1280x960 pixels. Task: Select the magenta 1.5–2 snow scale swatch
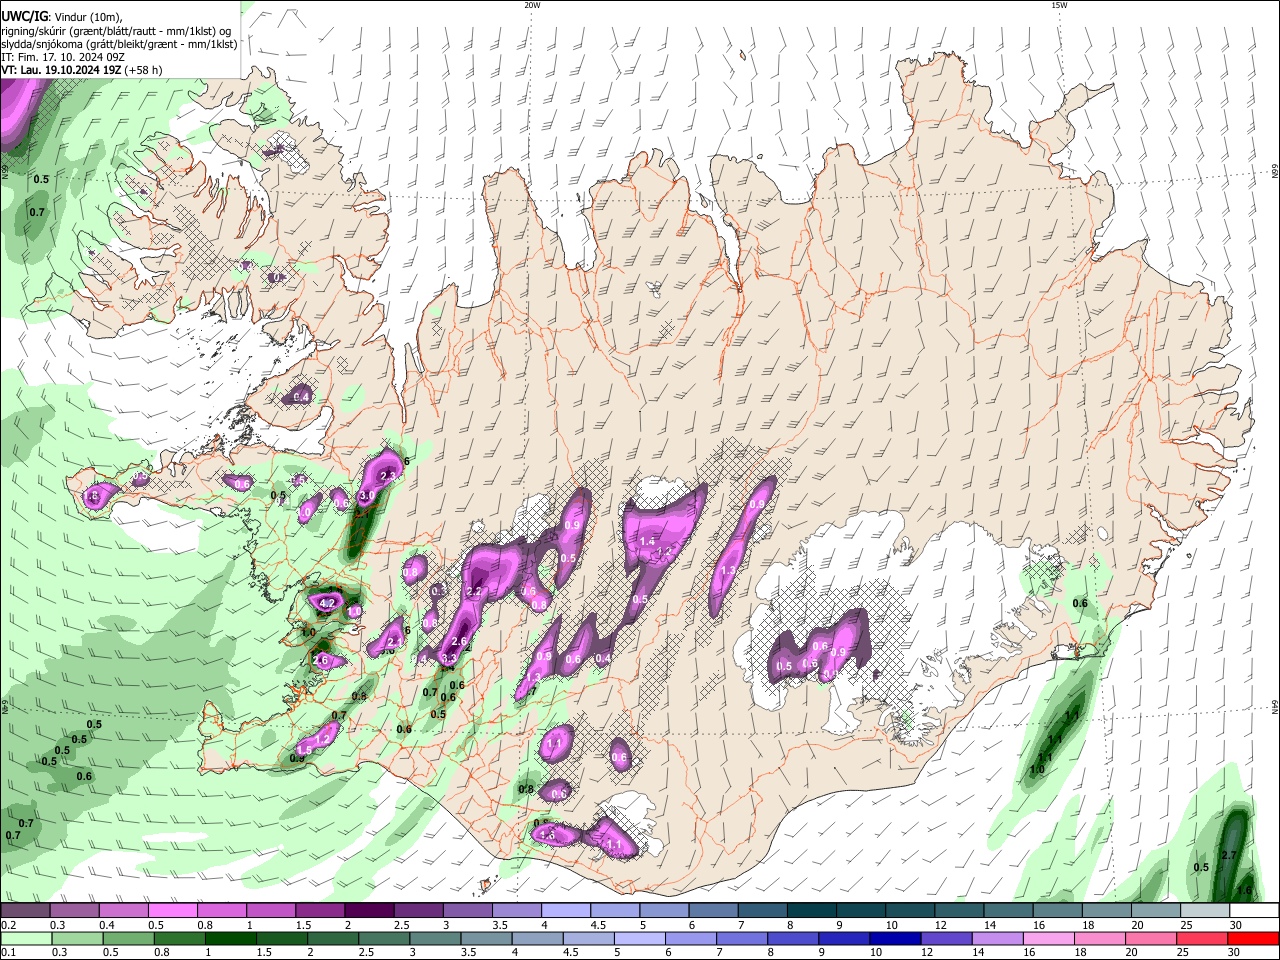pos(320,910)
